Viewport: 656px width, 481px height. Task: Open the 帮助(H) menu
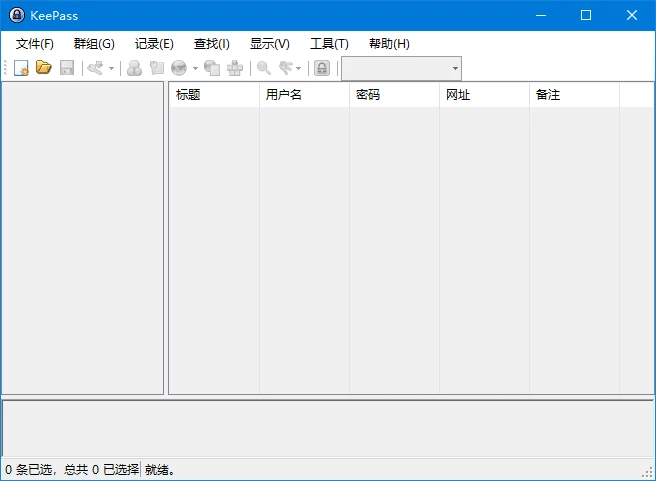tap(389, 43)
